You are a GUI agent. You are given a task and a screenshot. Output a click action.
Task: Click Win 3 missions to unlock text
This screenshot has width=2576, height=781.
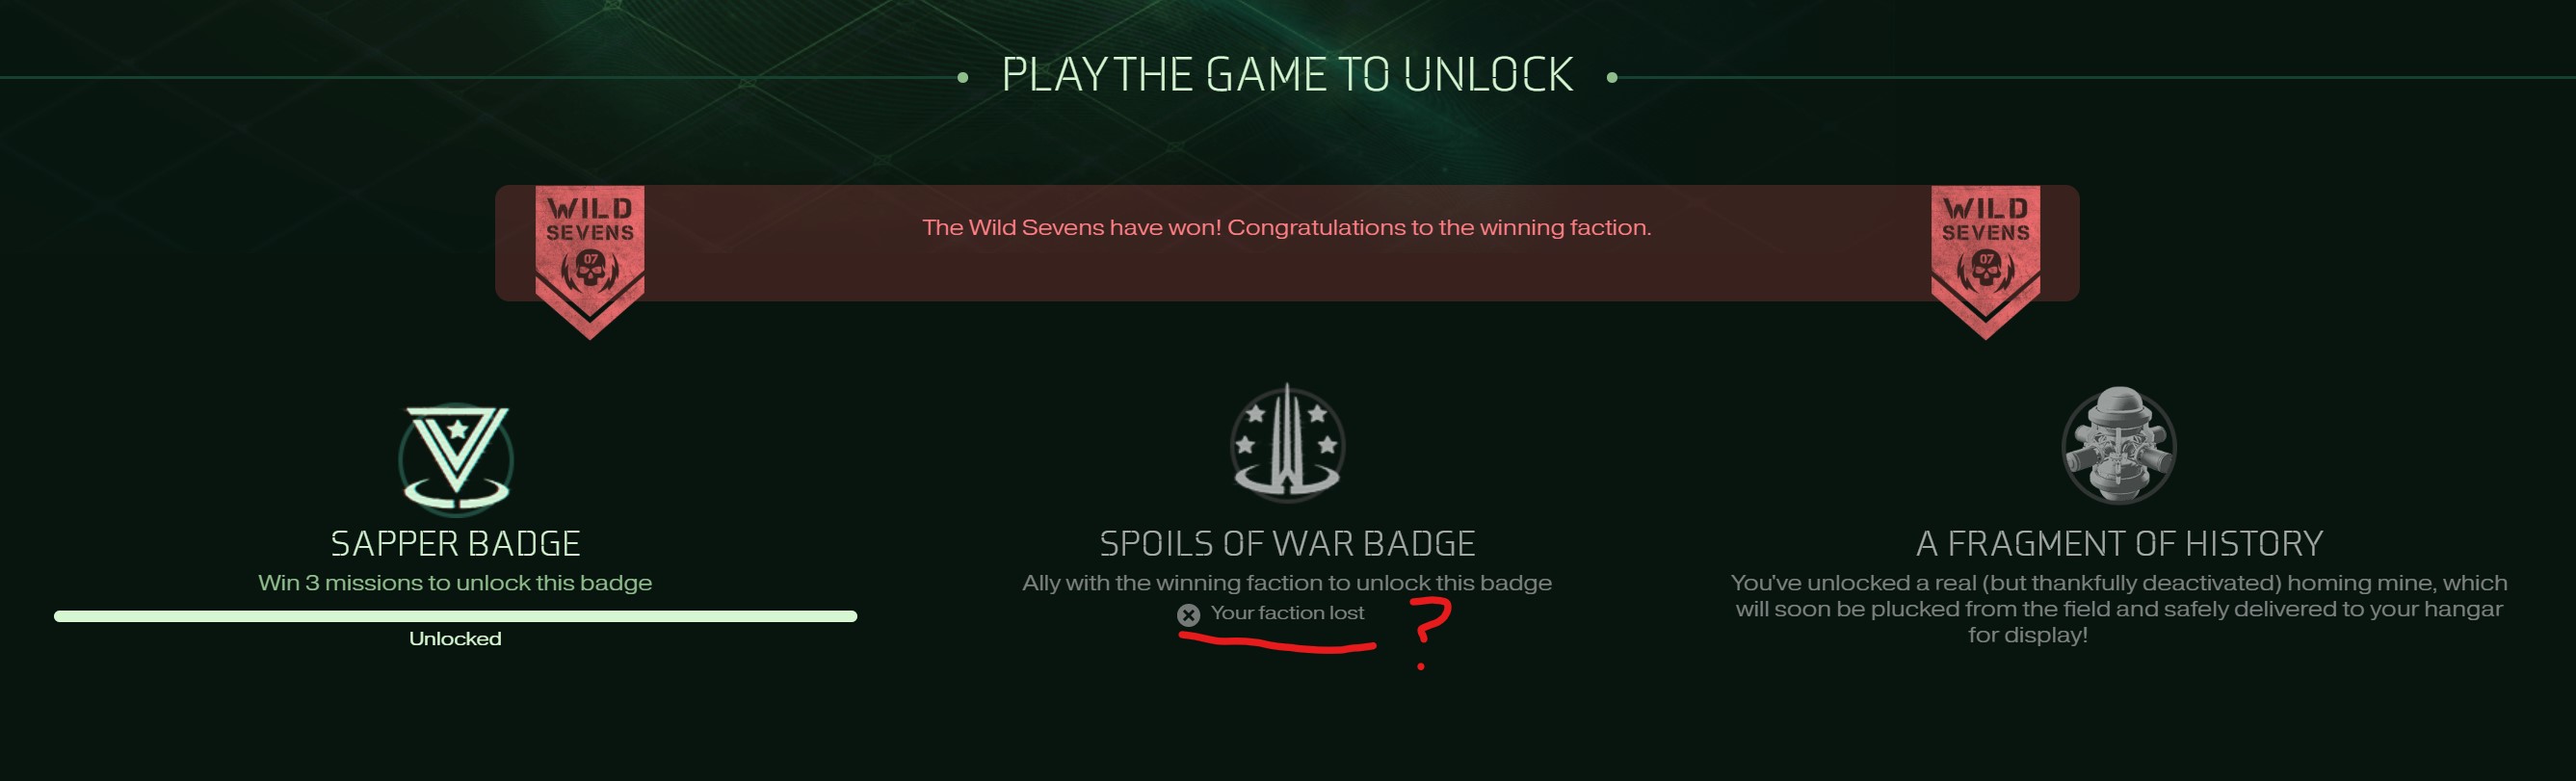(x=455, y=582)
